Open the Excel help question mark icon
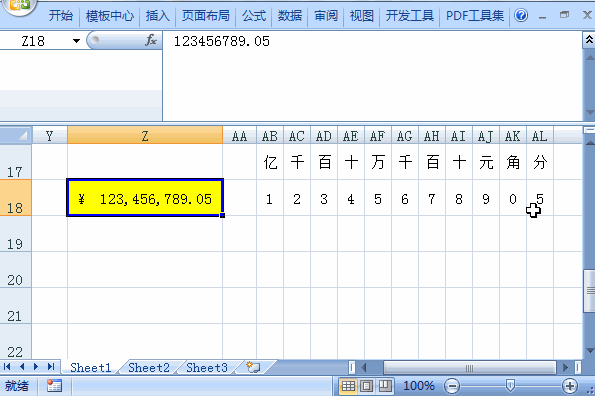The image size is (595, 396). pyautogui.click(x=521, y=16)
